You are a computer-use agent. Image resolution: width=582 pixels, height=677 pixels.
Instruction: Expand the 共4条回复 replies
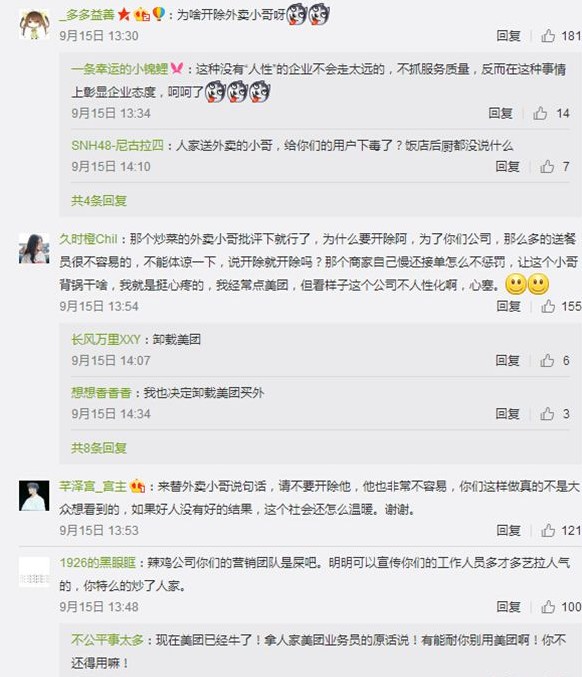(x=99, y=200)
